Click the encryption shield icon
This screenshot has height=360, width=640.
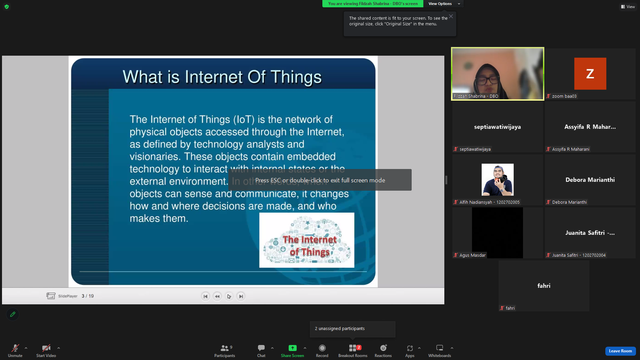pos(7,7)
